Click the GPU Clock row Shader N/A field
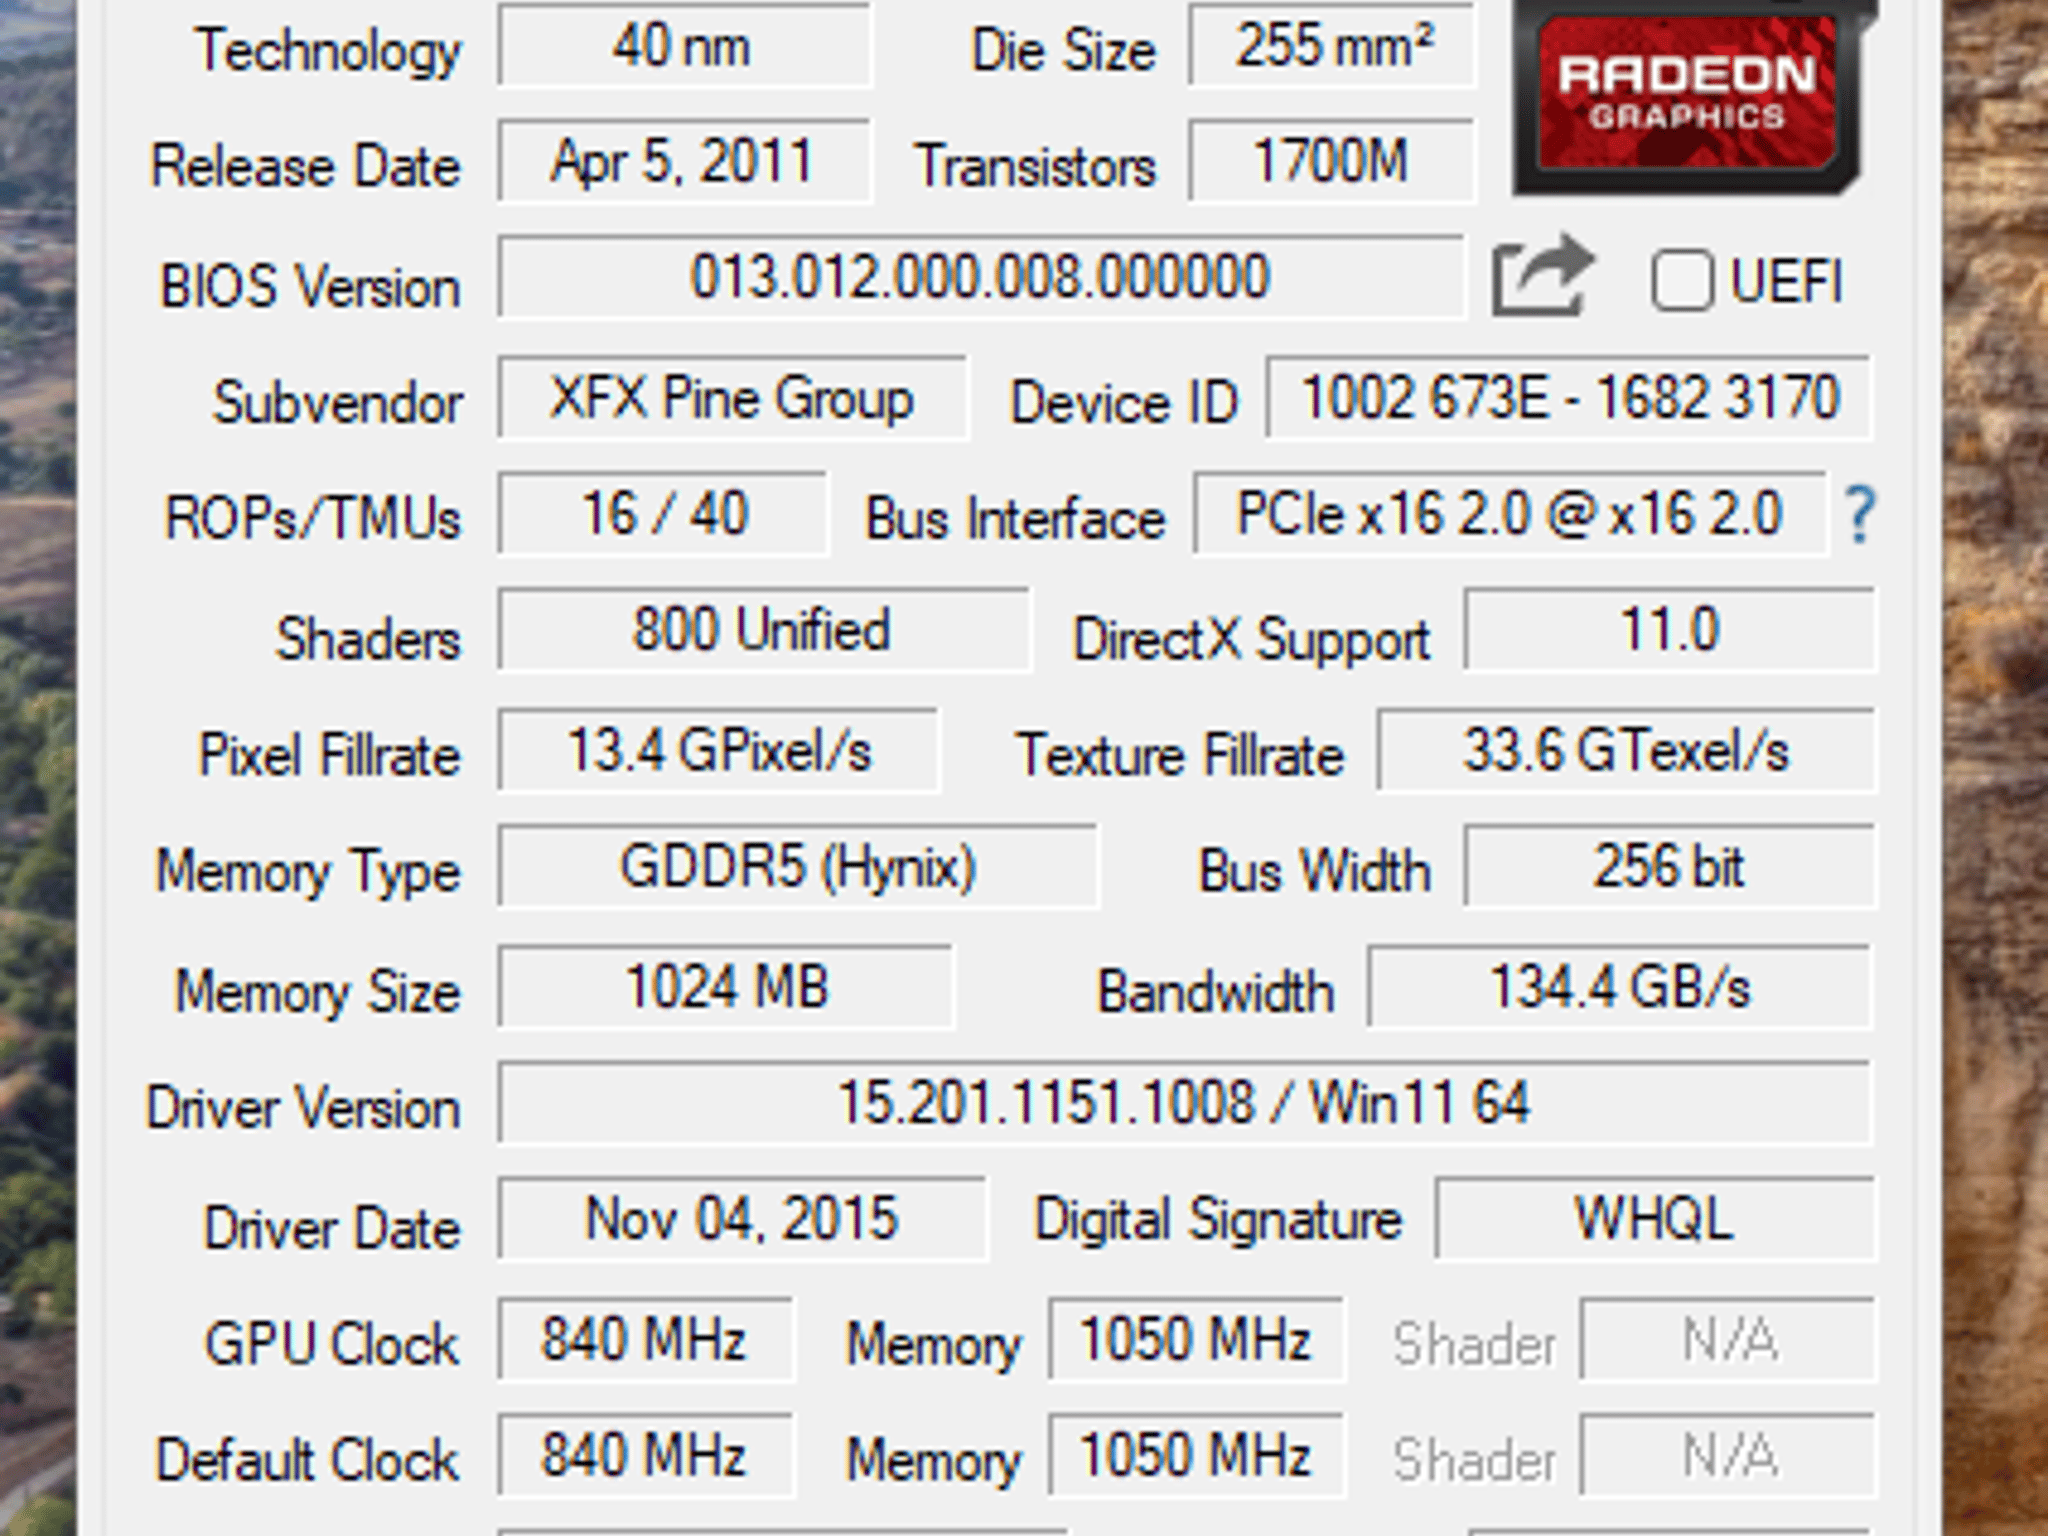Screen dimensions: 2048x1536 click(1727, 1340)
